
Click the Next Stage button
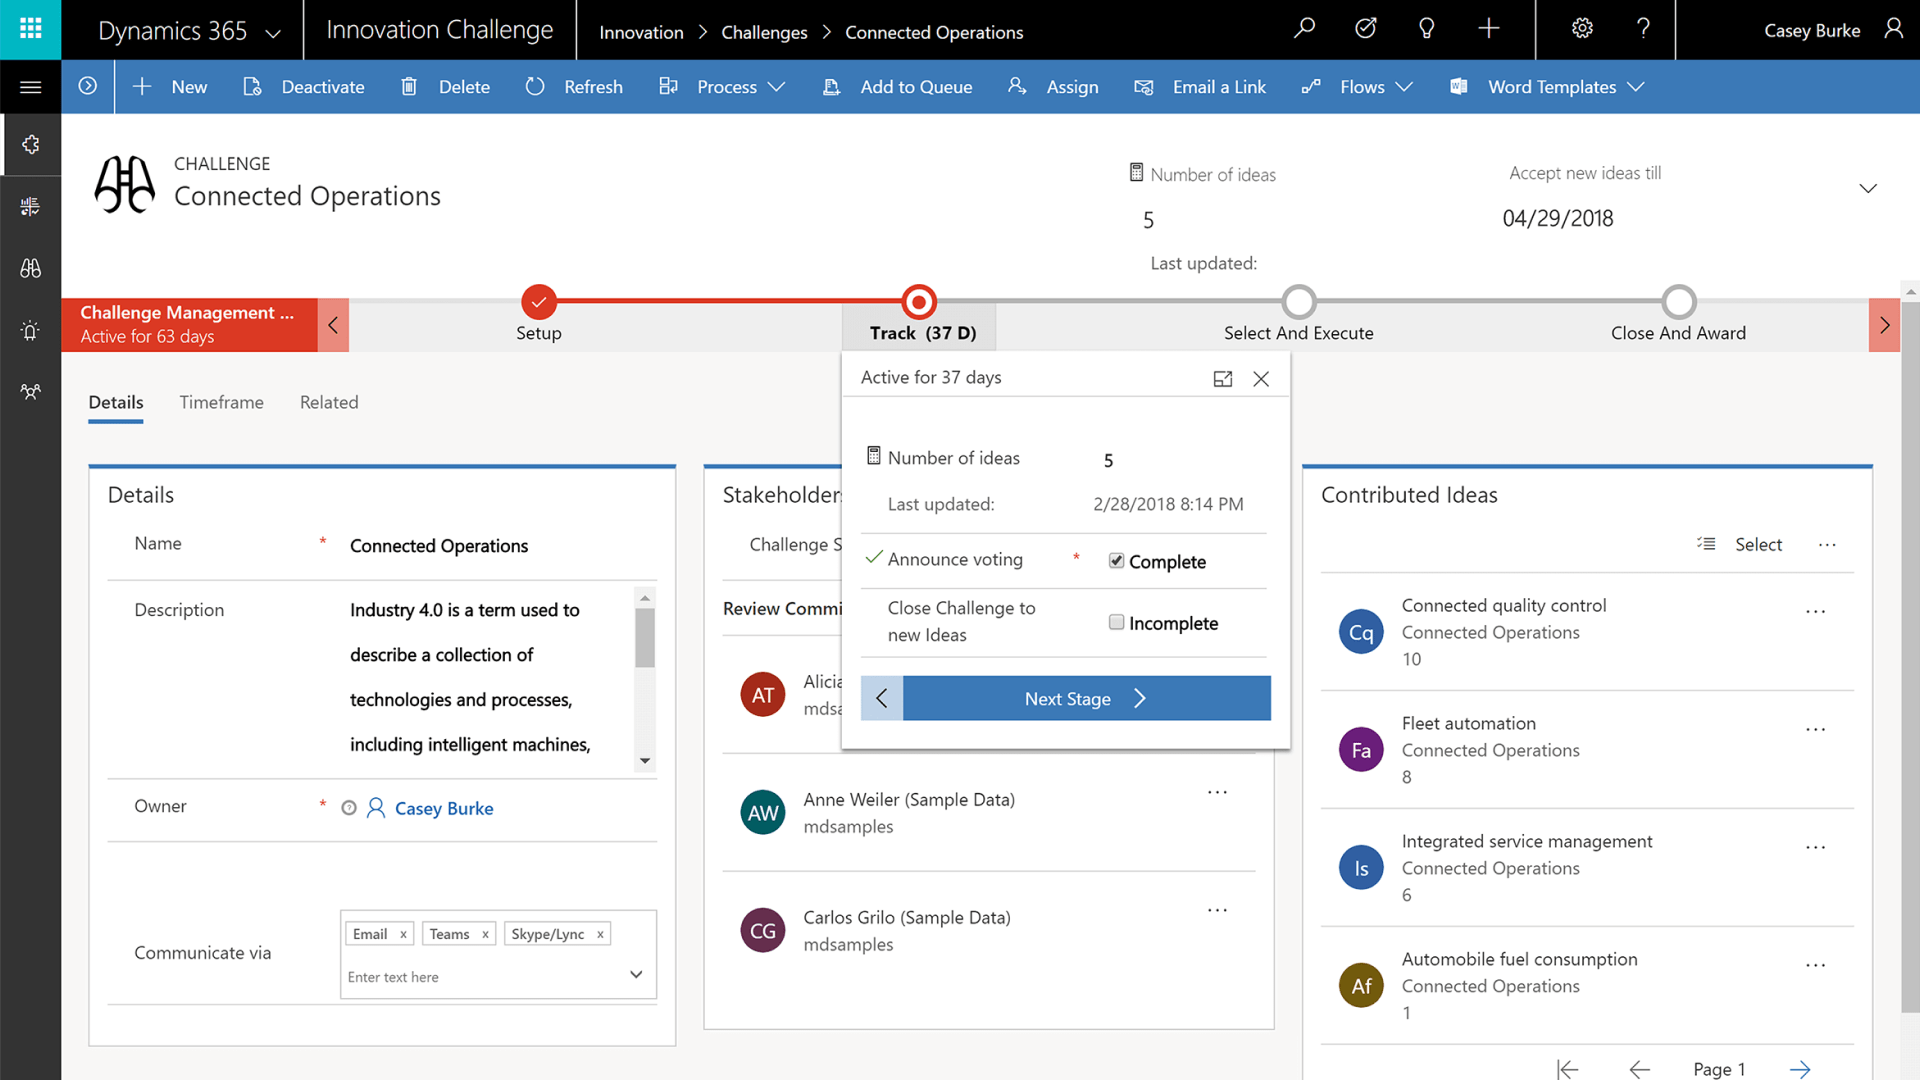(x=1068, y=698)
